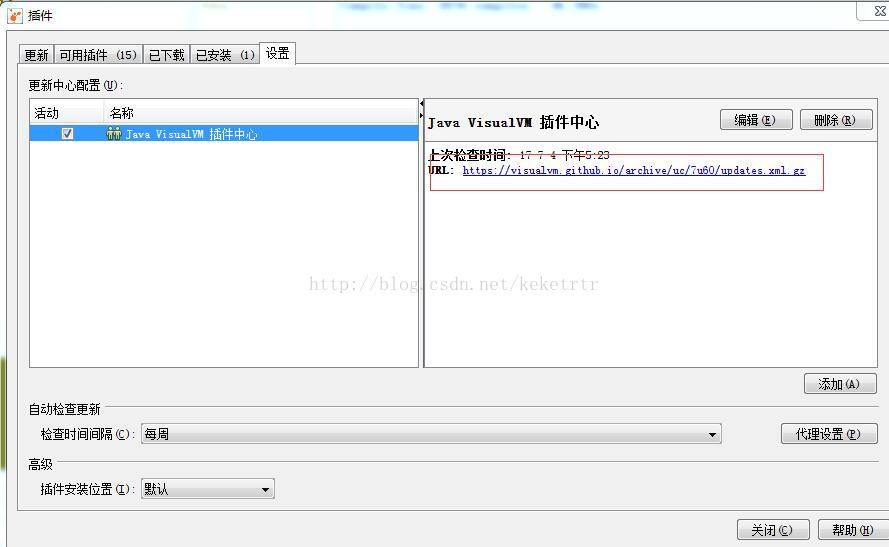Screen dimensions: 889x547
Task: Open 代理设置(P) proxy settings
Action: [x=829, y=434]
